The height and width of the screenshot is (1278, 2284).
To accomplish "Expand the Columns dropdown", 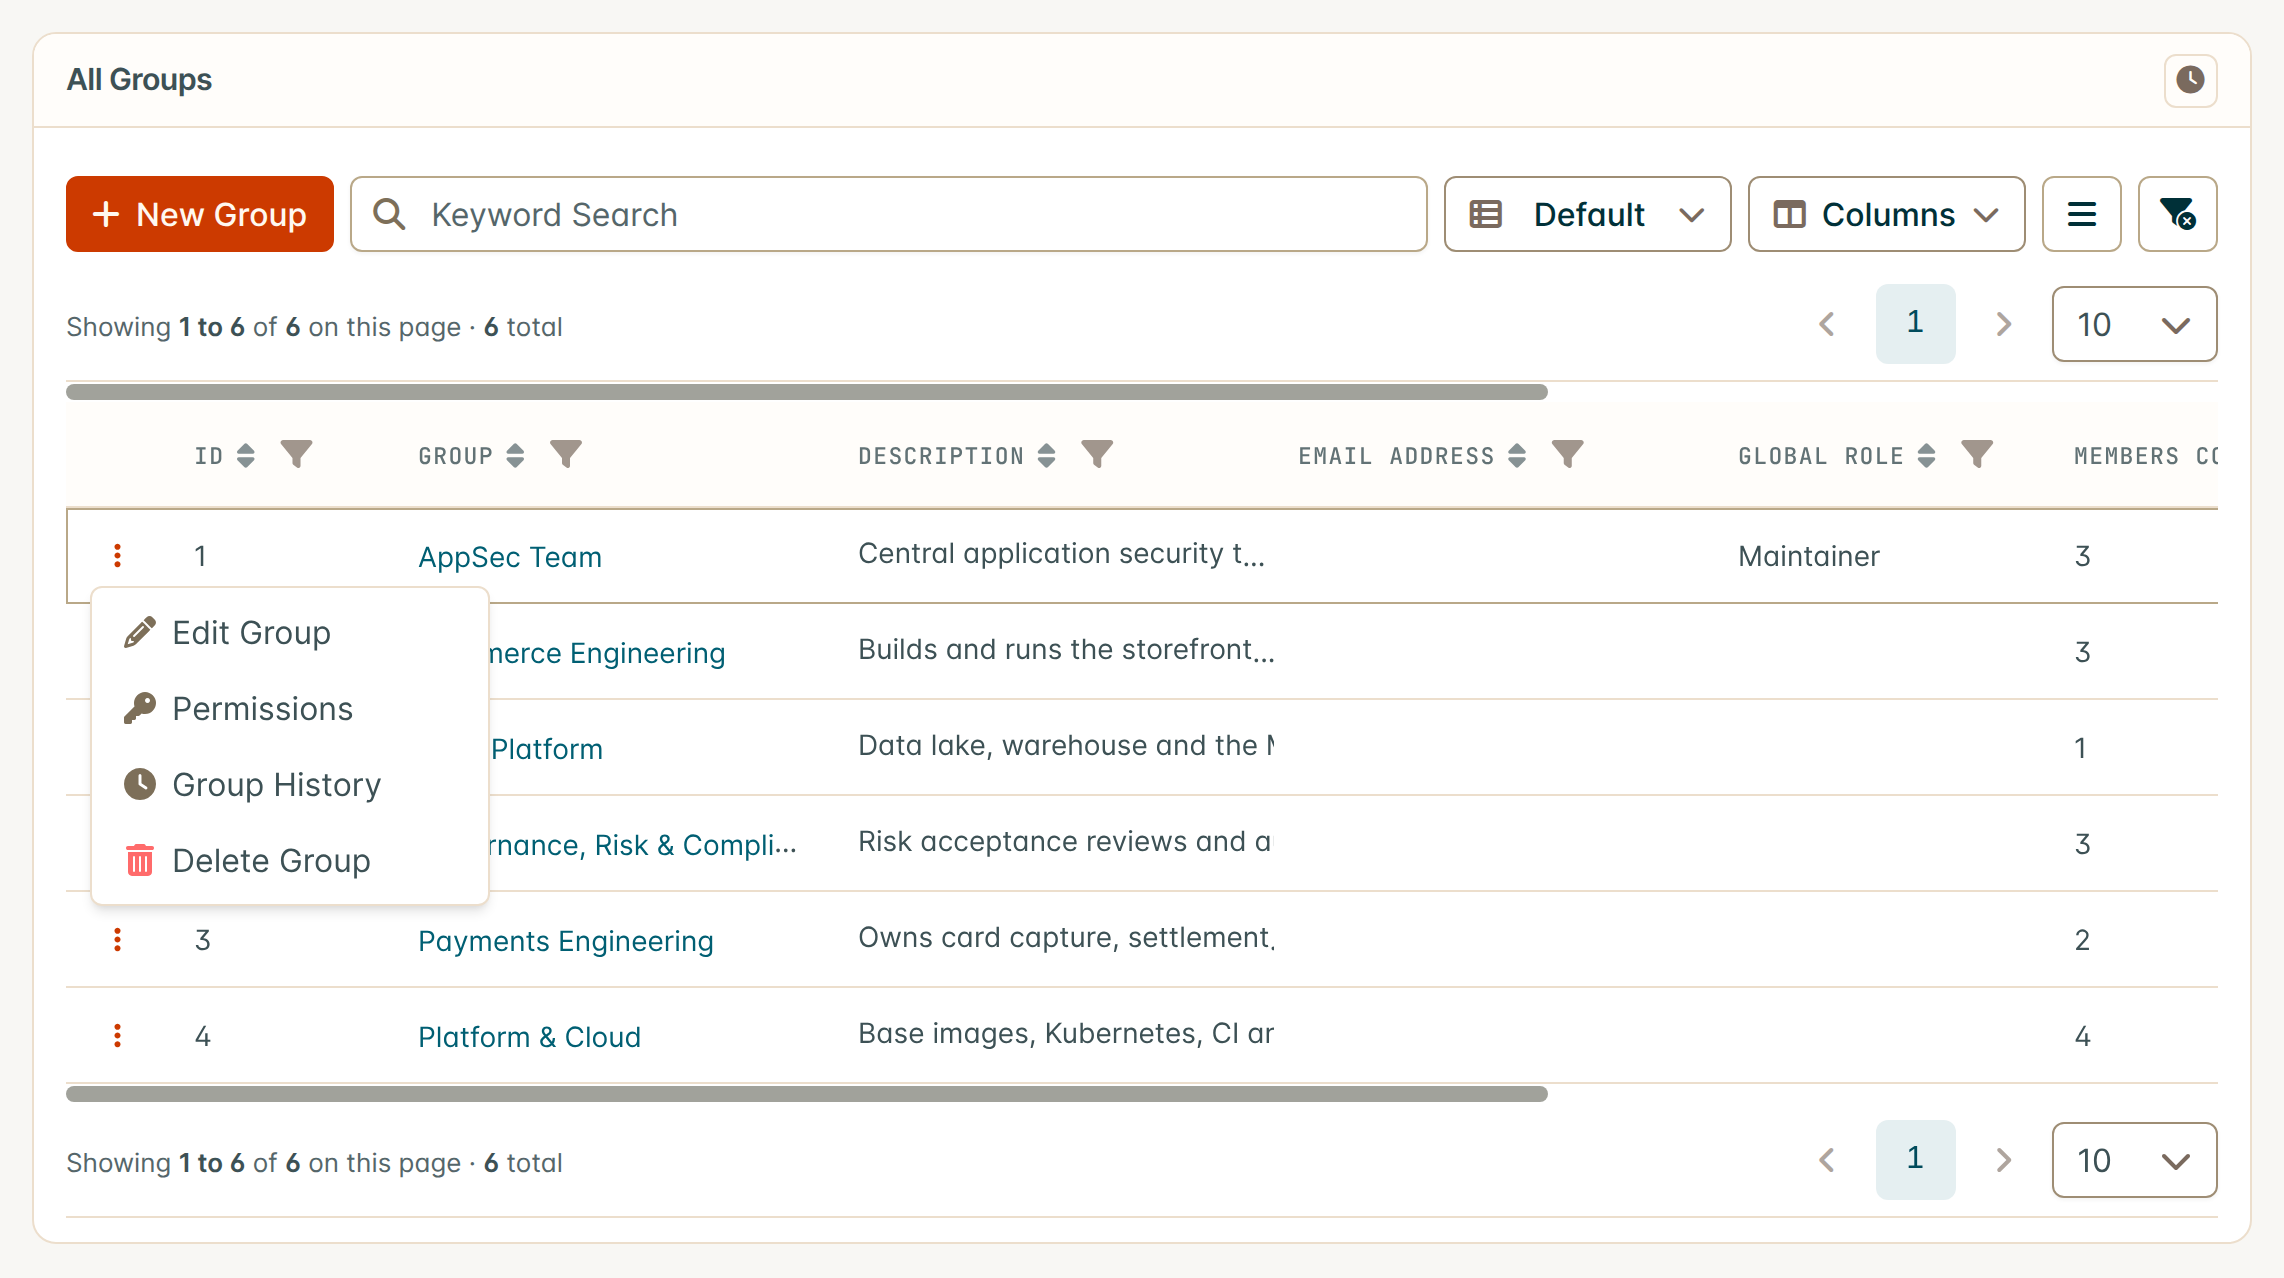I will click(1886, 214).
